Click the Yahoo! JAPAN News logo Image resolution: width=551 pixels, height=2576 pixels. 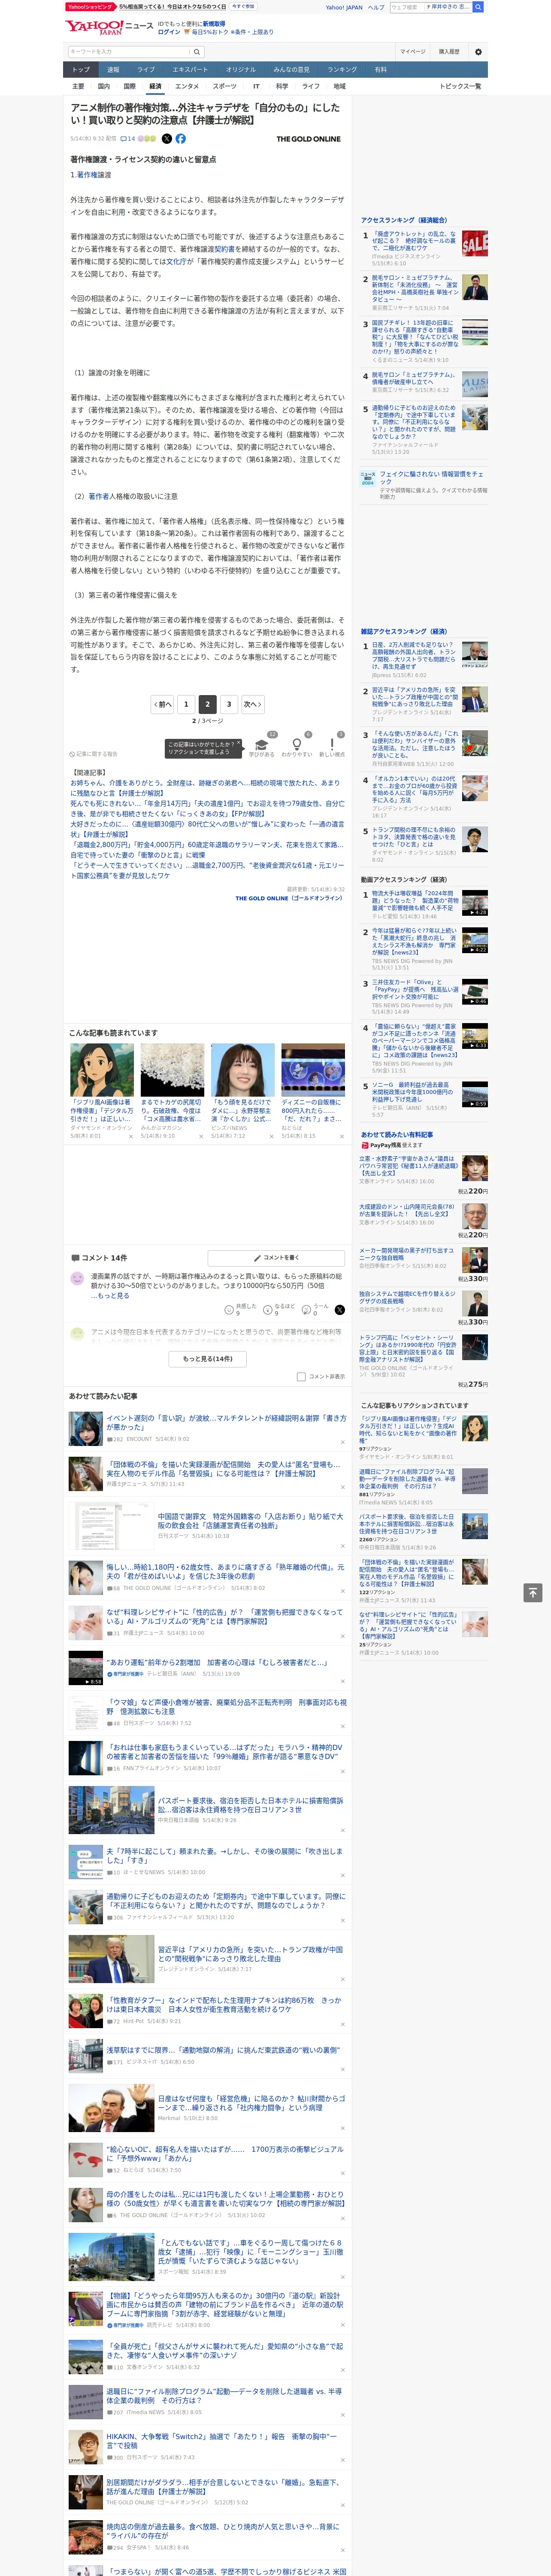coord(109,27)
